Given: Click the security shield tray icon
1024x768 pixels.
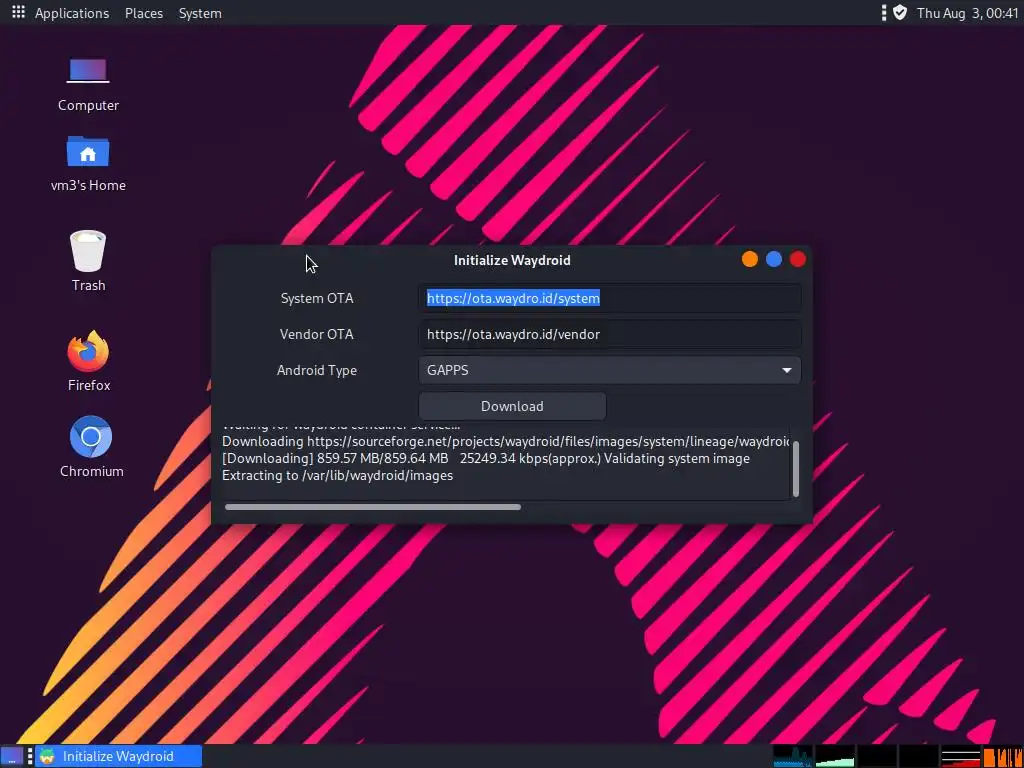Looking at the screenshot, I should pyautogui.click(x=900, y=12).
